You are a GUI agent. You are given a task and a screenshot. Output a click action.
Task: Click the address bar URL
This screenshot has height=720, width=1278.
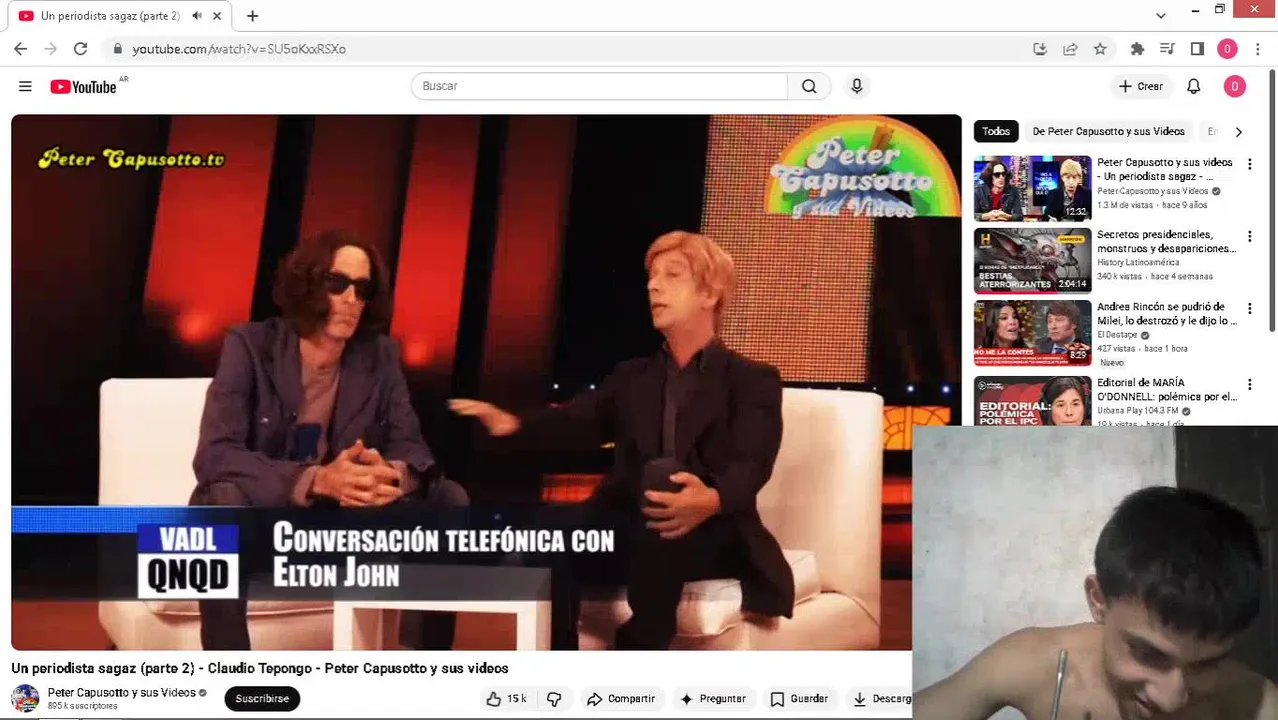(239, 49)
